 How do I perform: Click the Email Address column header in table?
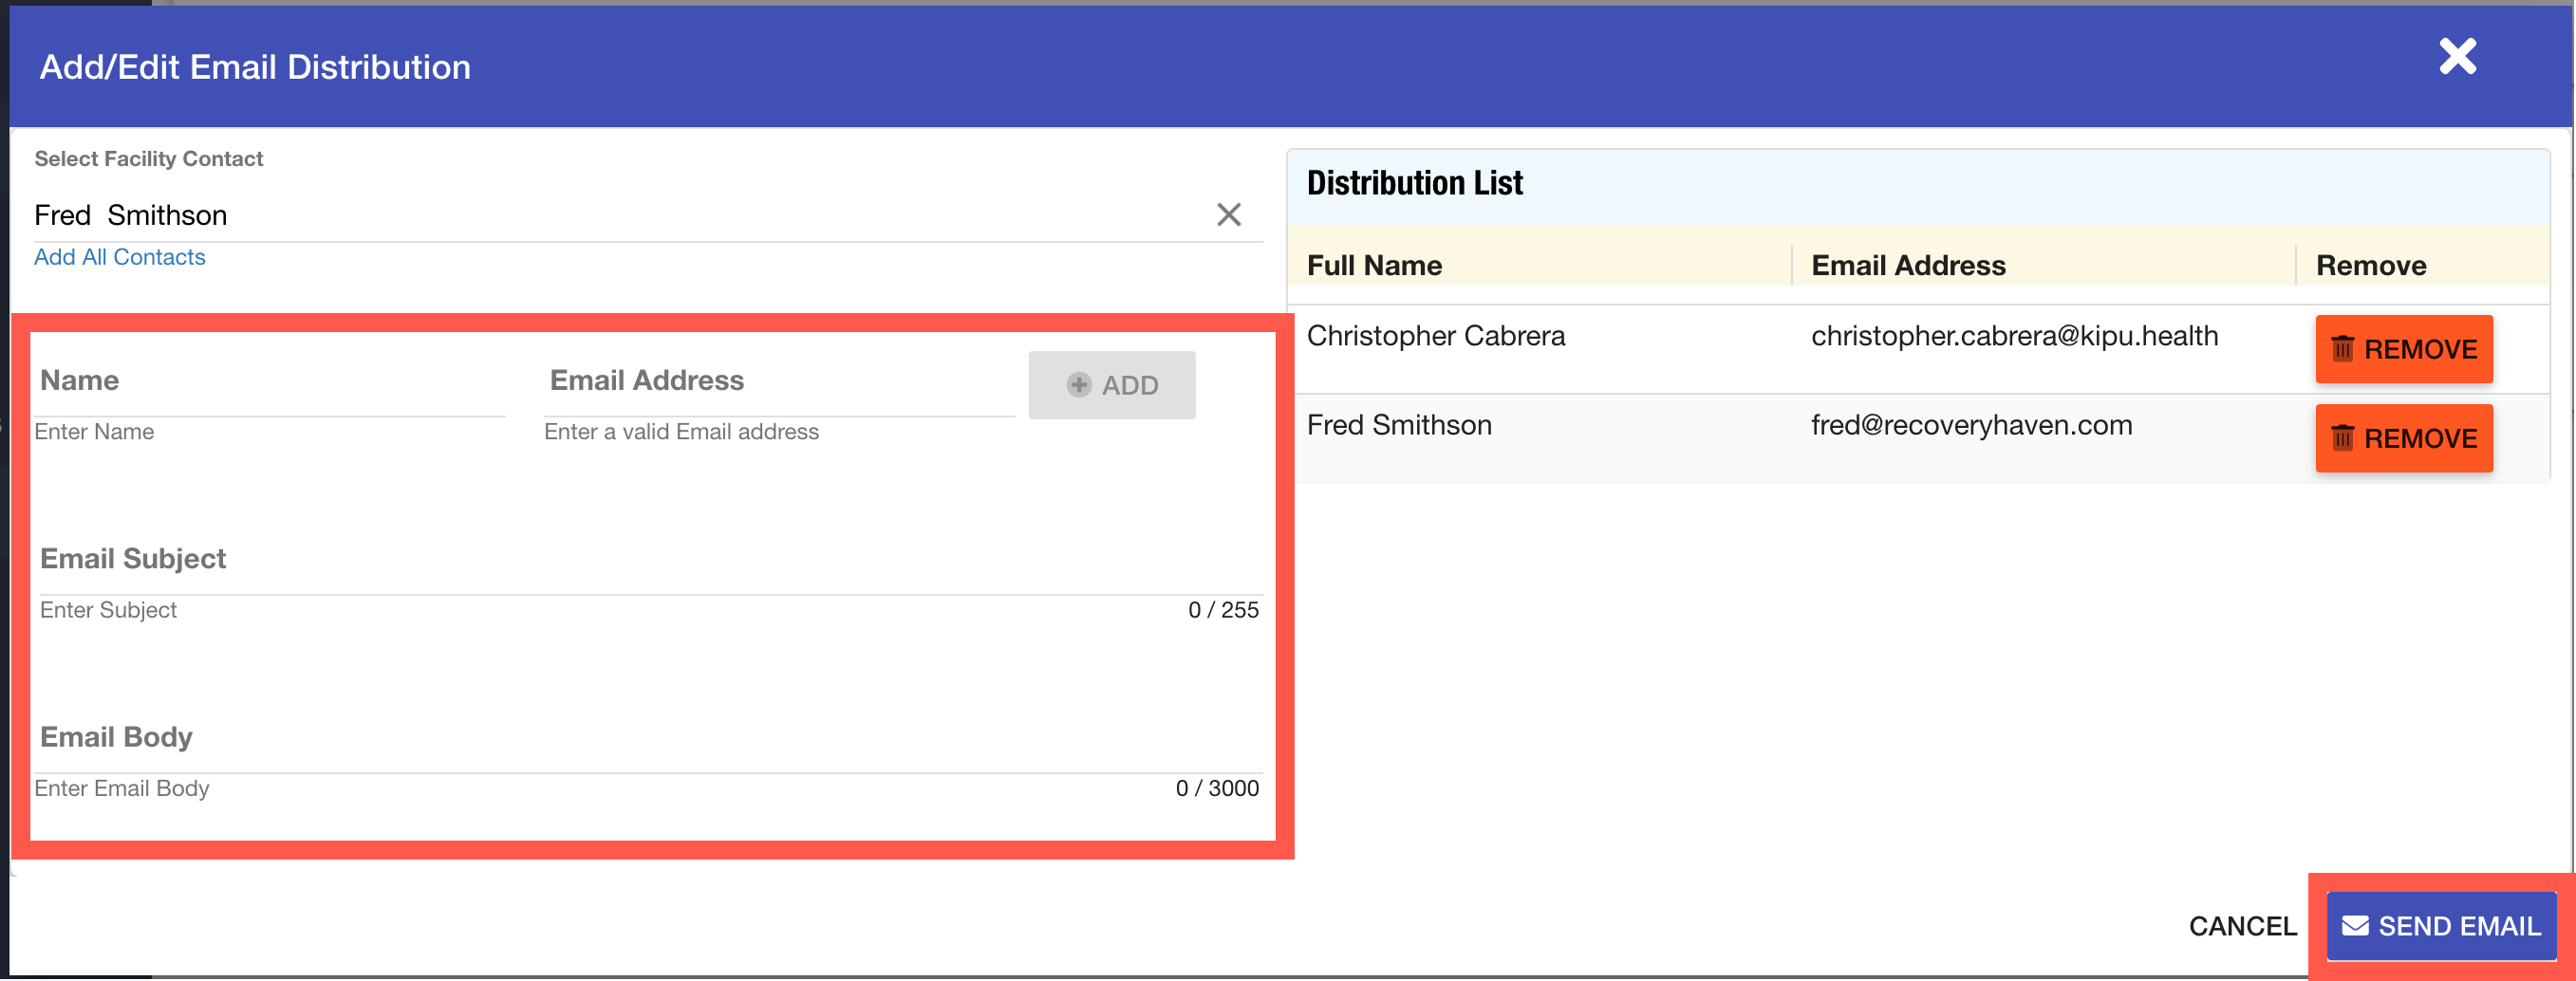(1908, 265)
